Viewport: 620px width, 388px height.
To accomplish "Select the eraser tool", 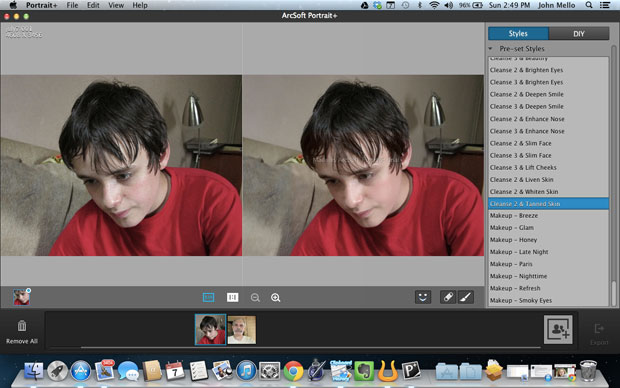I will [x=448, y=297].
